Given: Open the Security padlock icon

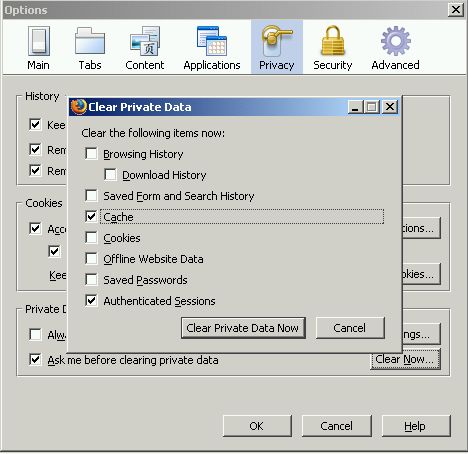Looking at the screenshot, I should point(333,41).
